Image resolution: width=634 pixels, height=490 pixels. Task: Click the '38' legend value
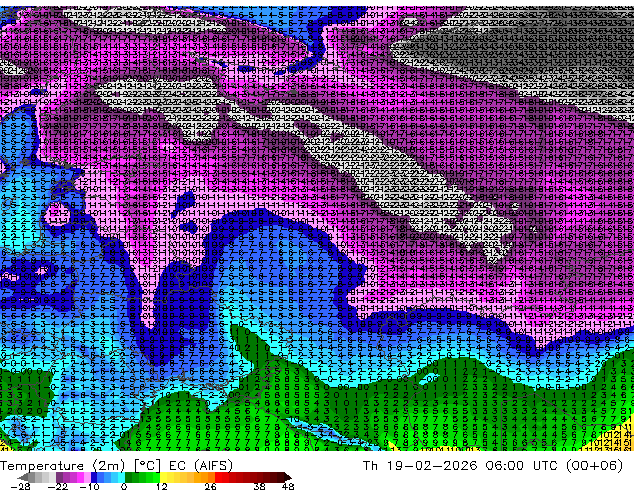pos(260,486)
